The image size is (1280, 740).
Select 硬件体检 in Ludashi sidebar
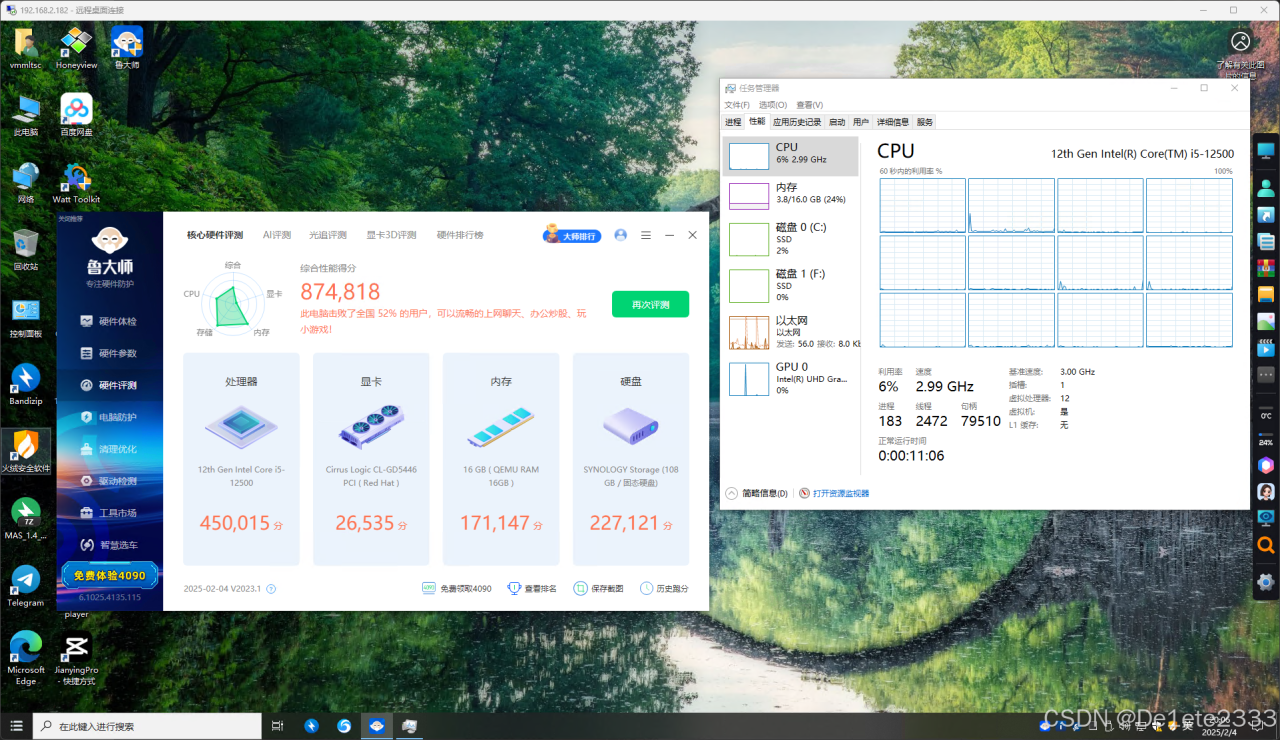(x=108, y=322)
